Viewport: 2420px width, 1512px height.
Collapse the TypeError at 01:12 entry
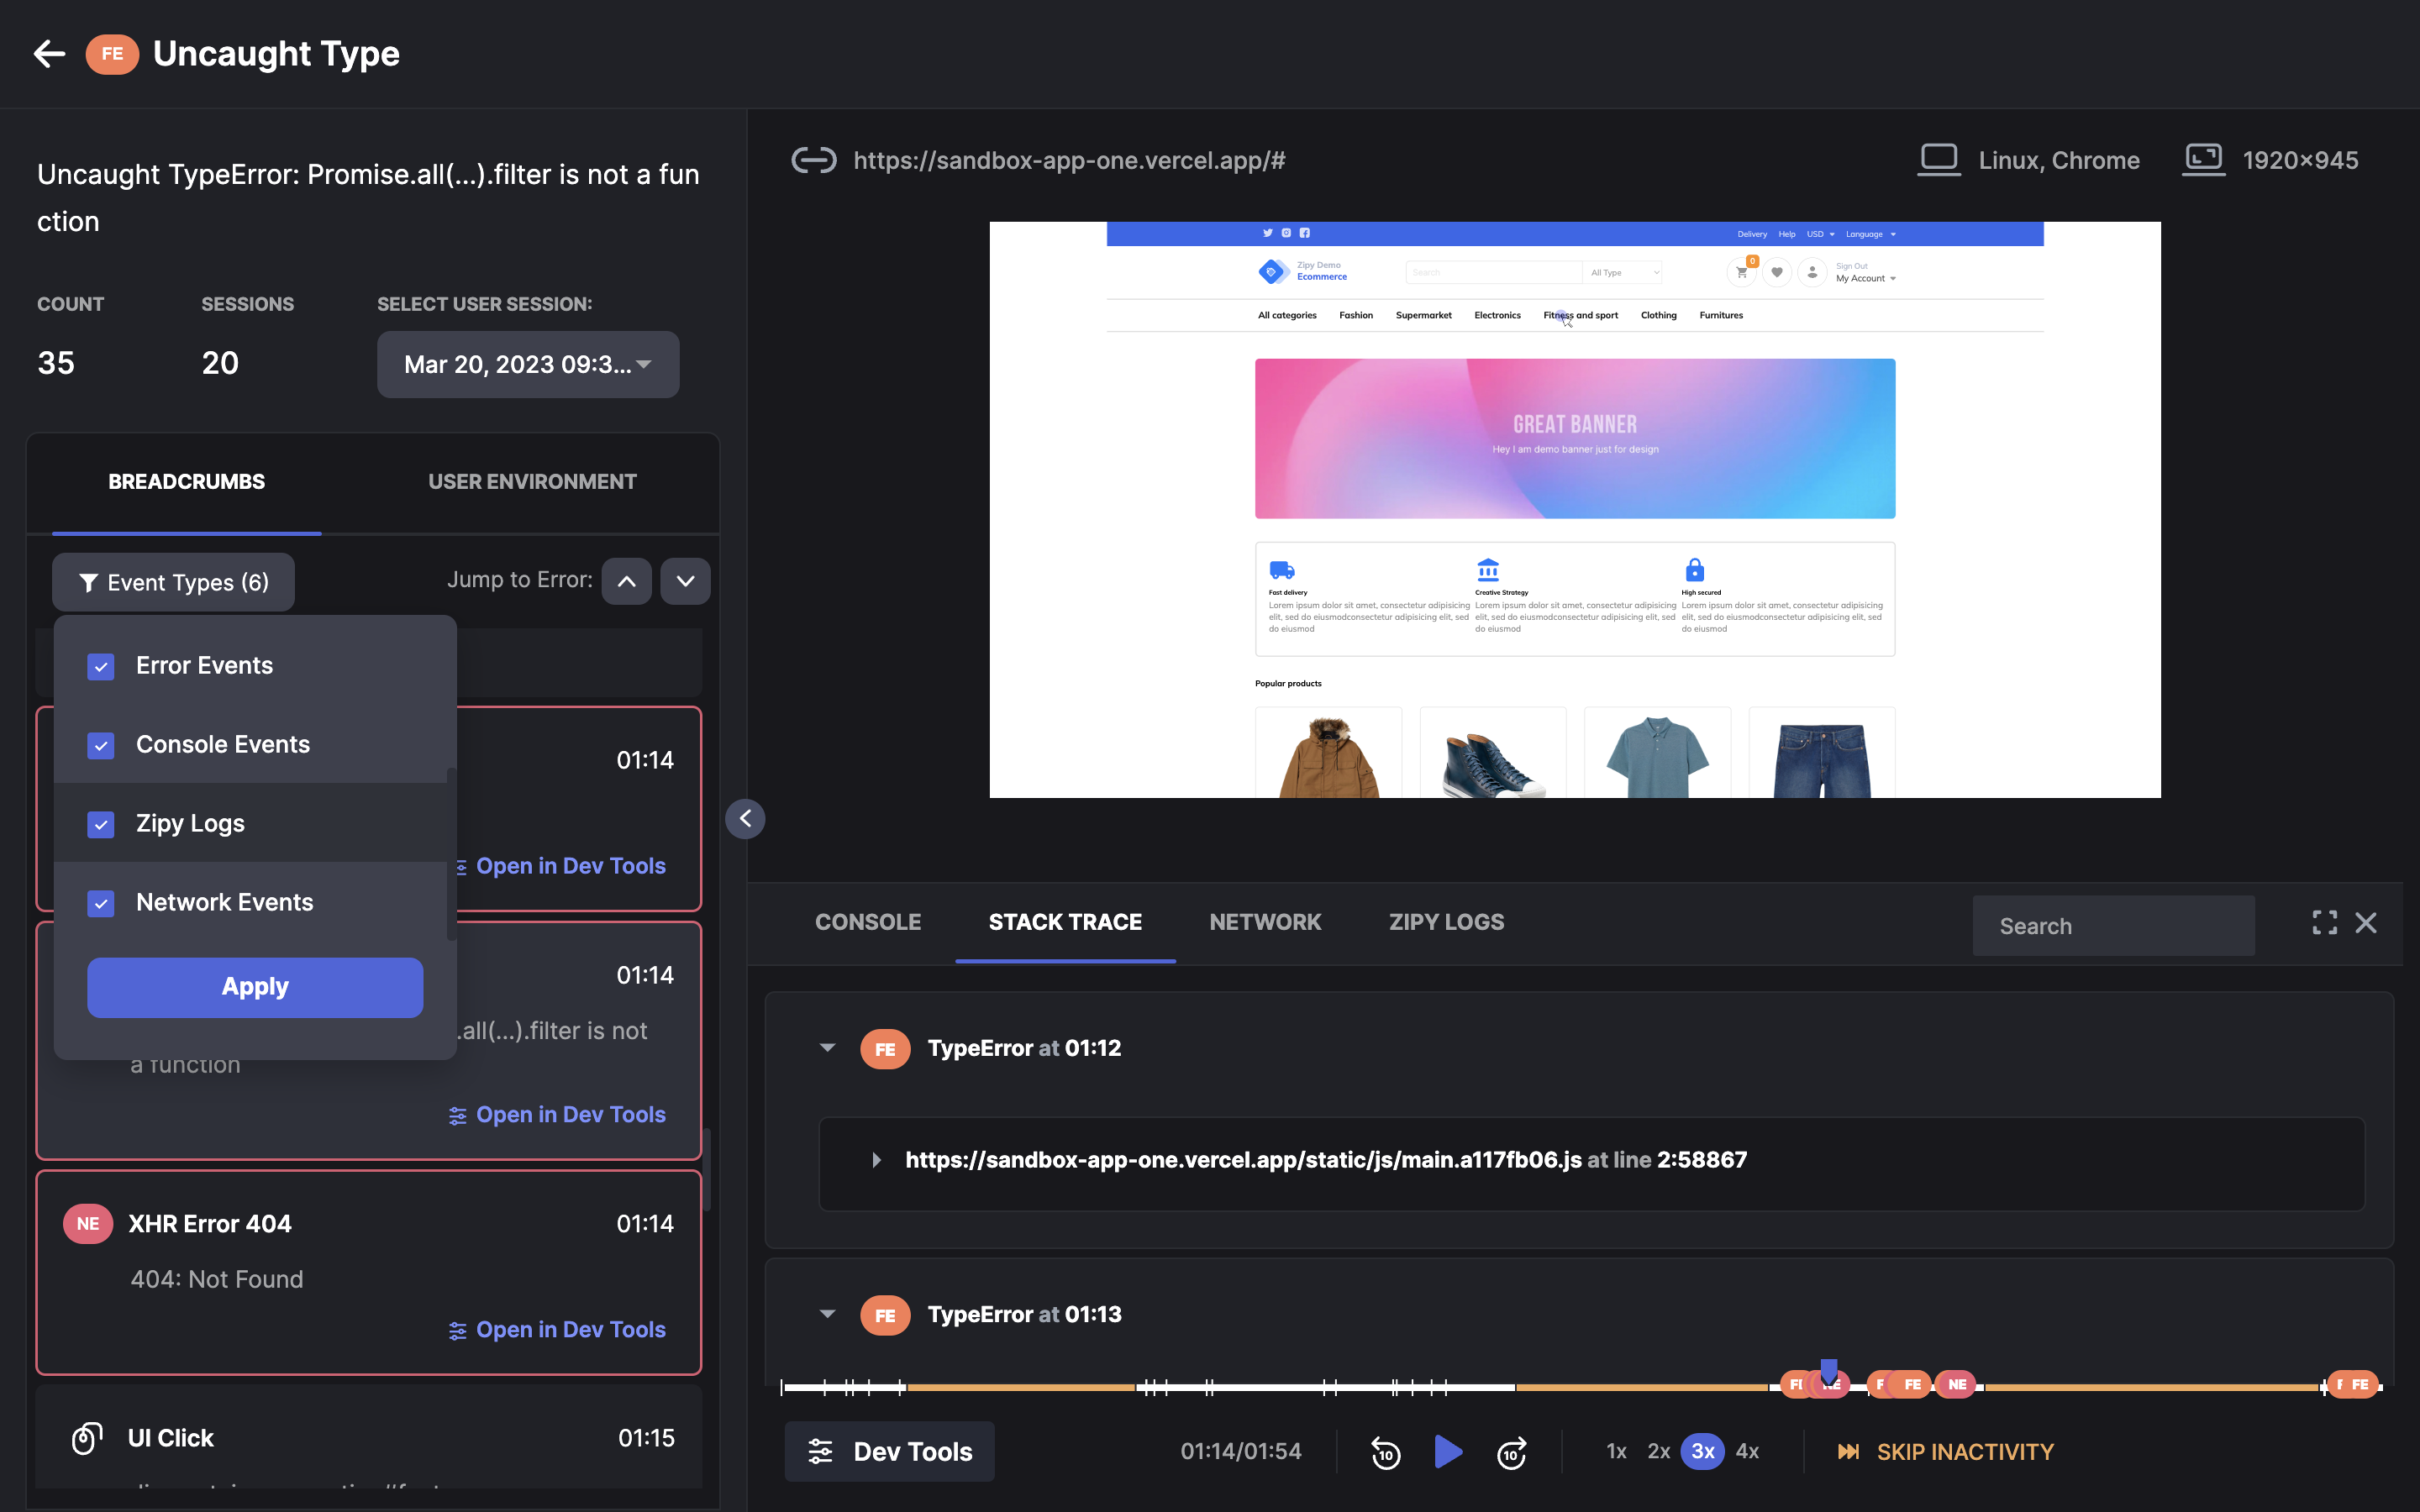827,1048
